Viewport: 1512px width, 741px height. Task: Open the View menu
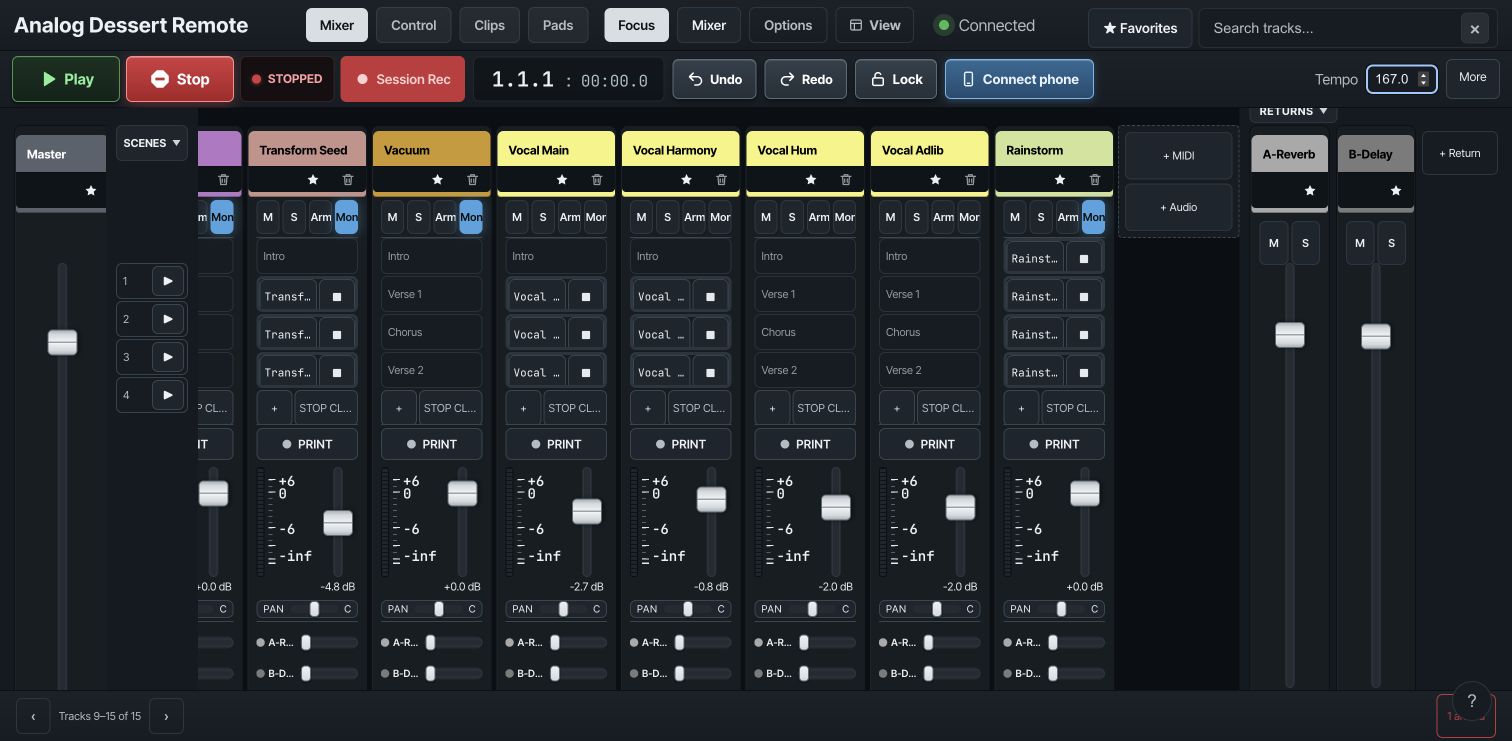point(875,25)
